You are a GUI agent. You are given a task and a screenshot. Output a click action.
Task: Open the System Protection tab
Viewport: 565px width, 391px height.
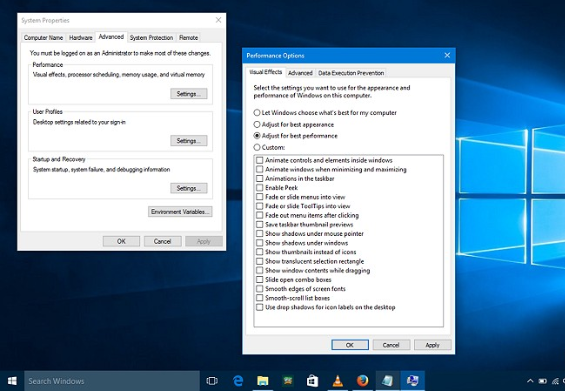click(x=151, y=37)
